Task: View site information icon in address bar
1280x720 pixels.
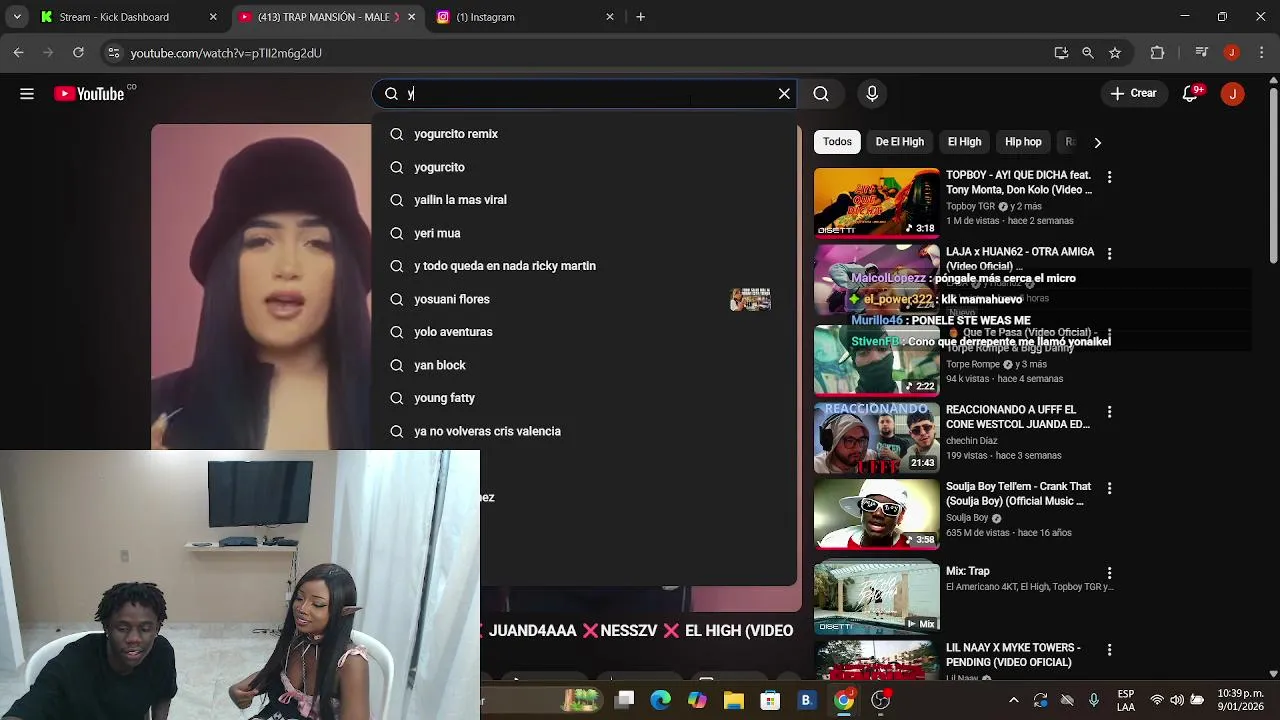Action: coord(114,53)
